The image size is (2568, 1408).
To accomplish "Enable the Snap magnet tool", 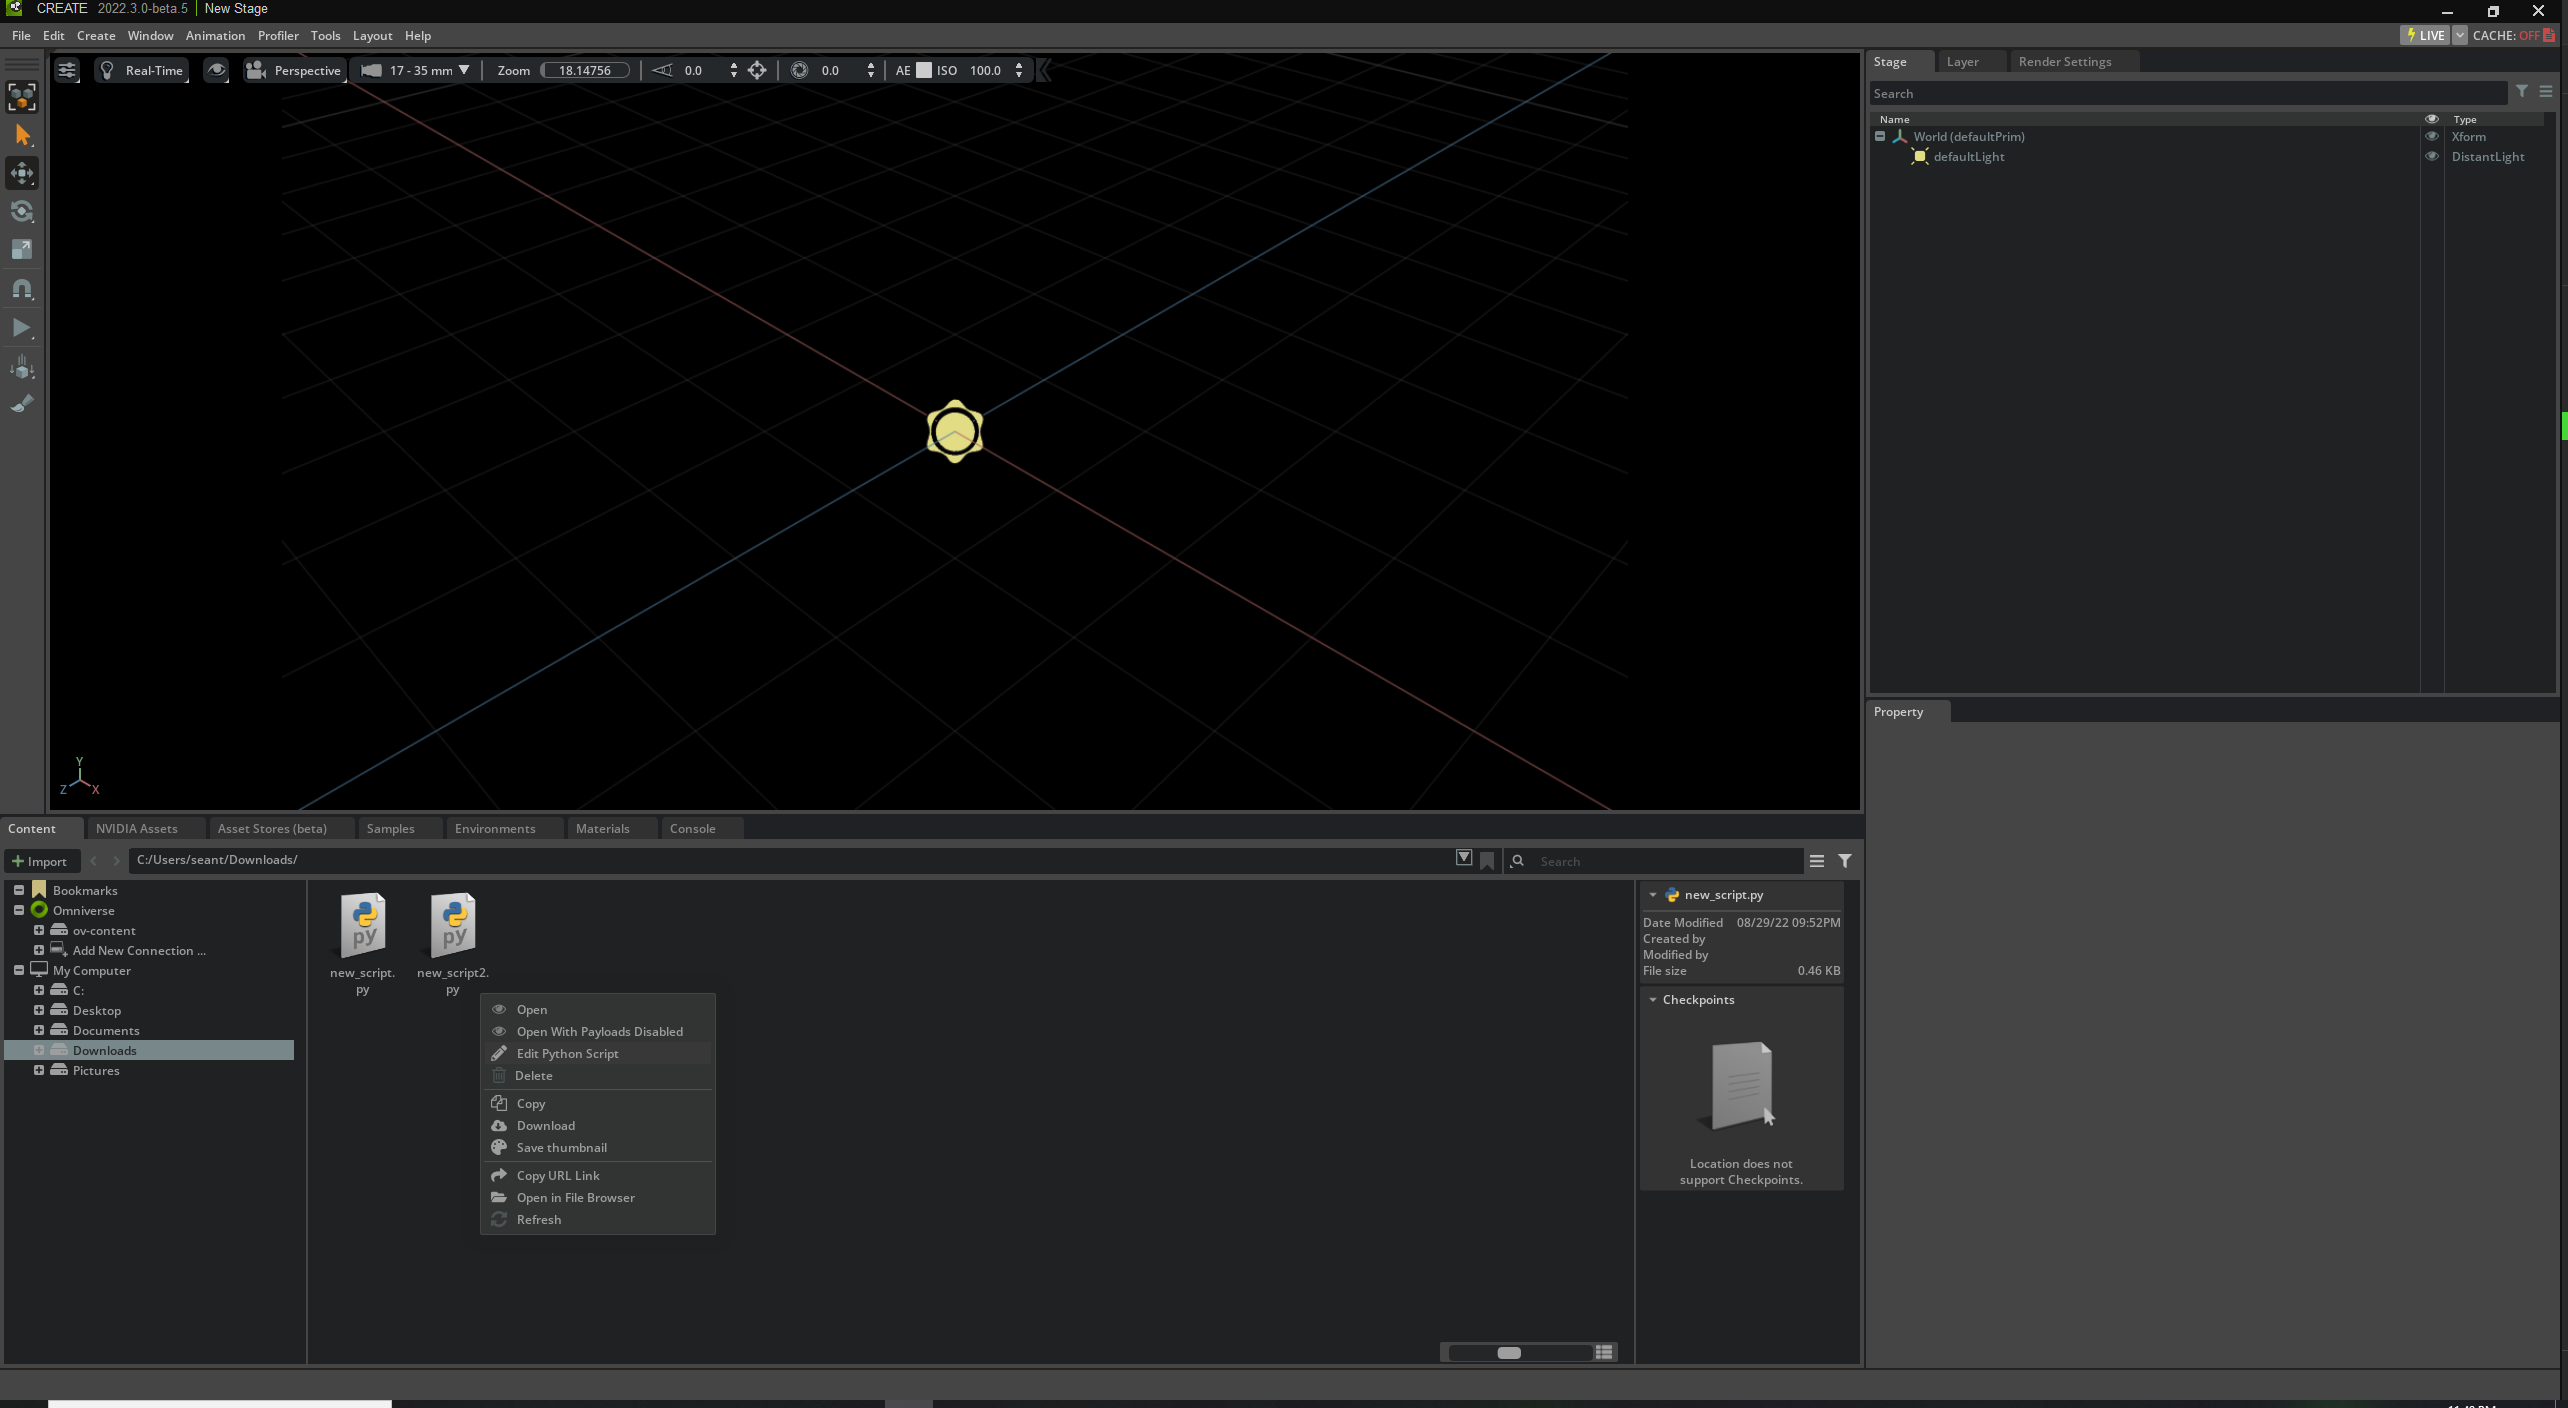I will 22,289.
